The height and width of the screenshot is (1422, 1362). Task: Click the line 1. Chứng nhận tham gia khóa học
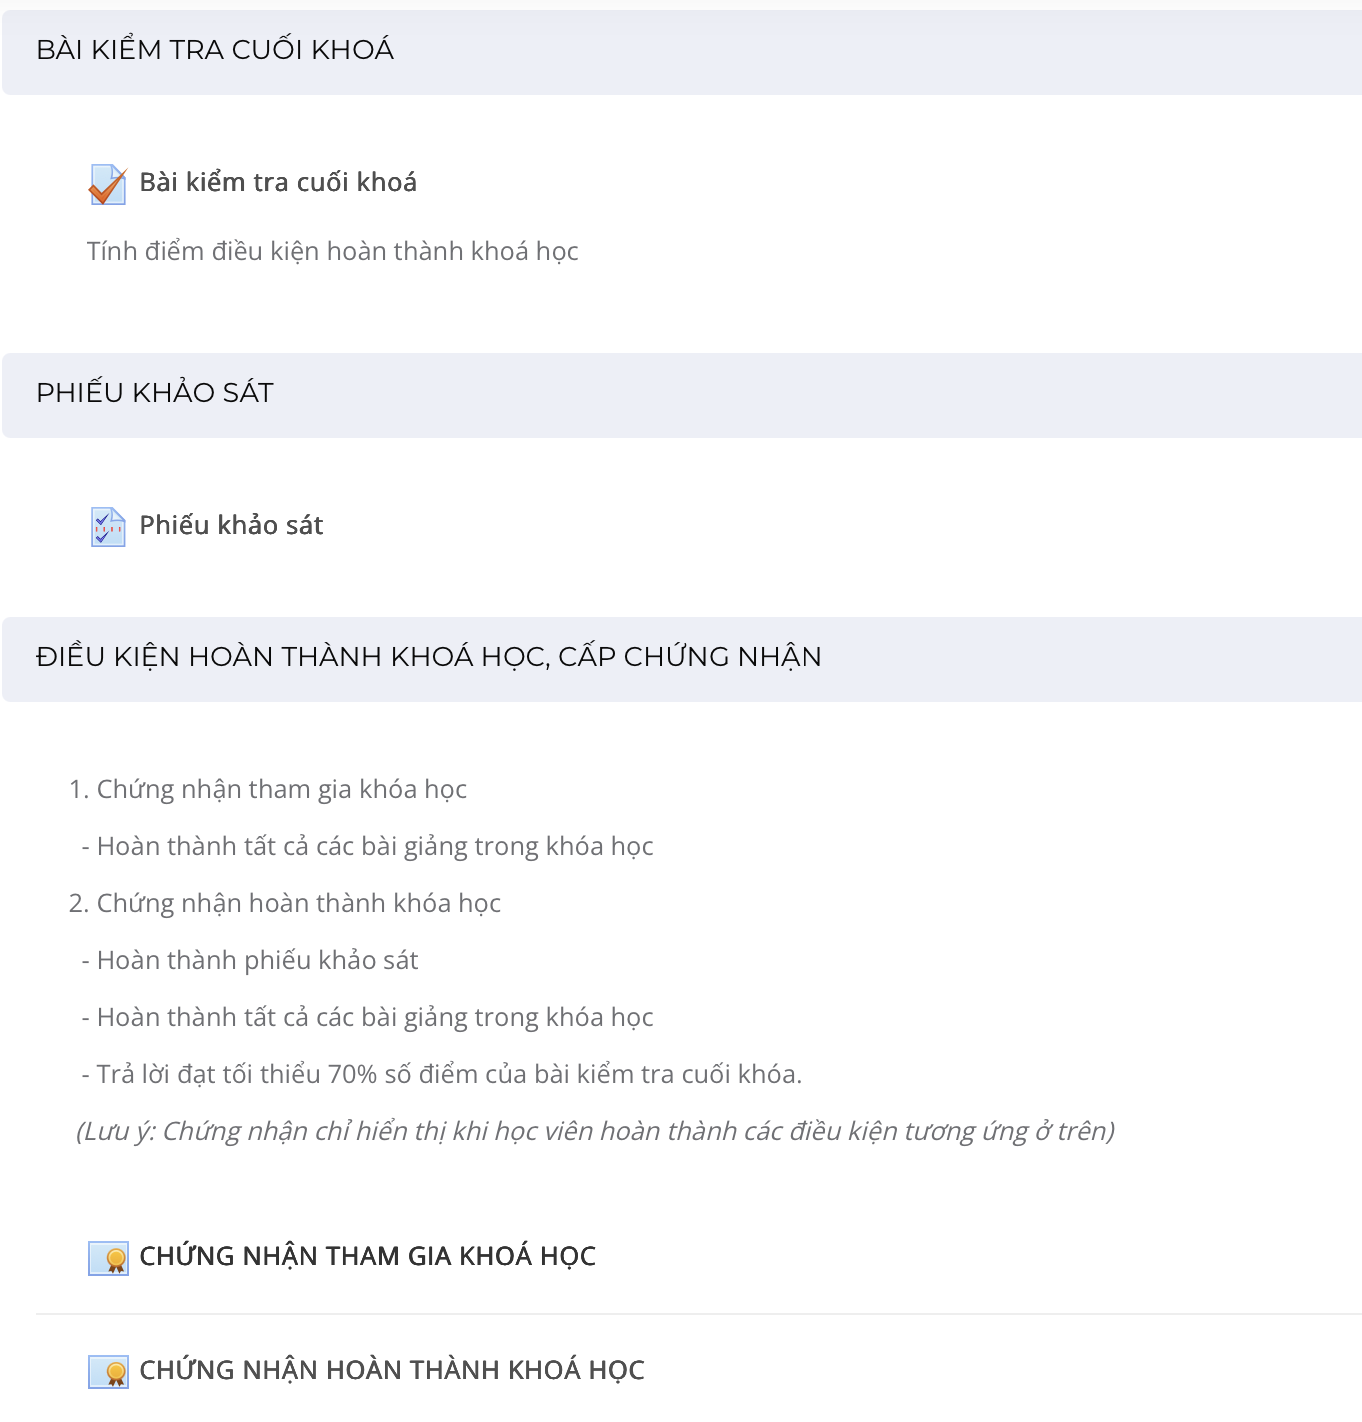tap(268, 789)
